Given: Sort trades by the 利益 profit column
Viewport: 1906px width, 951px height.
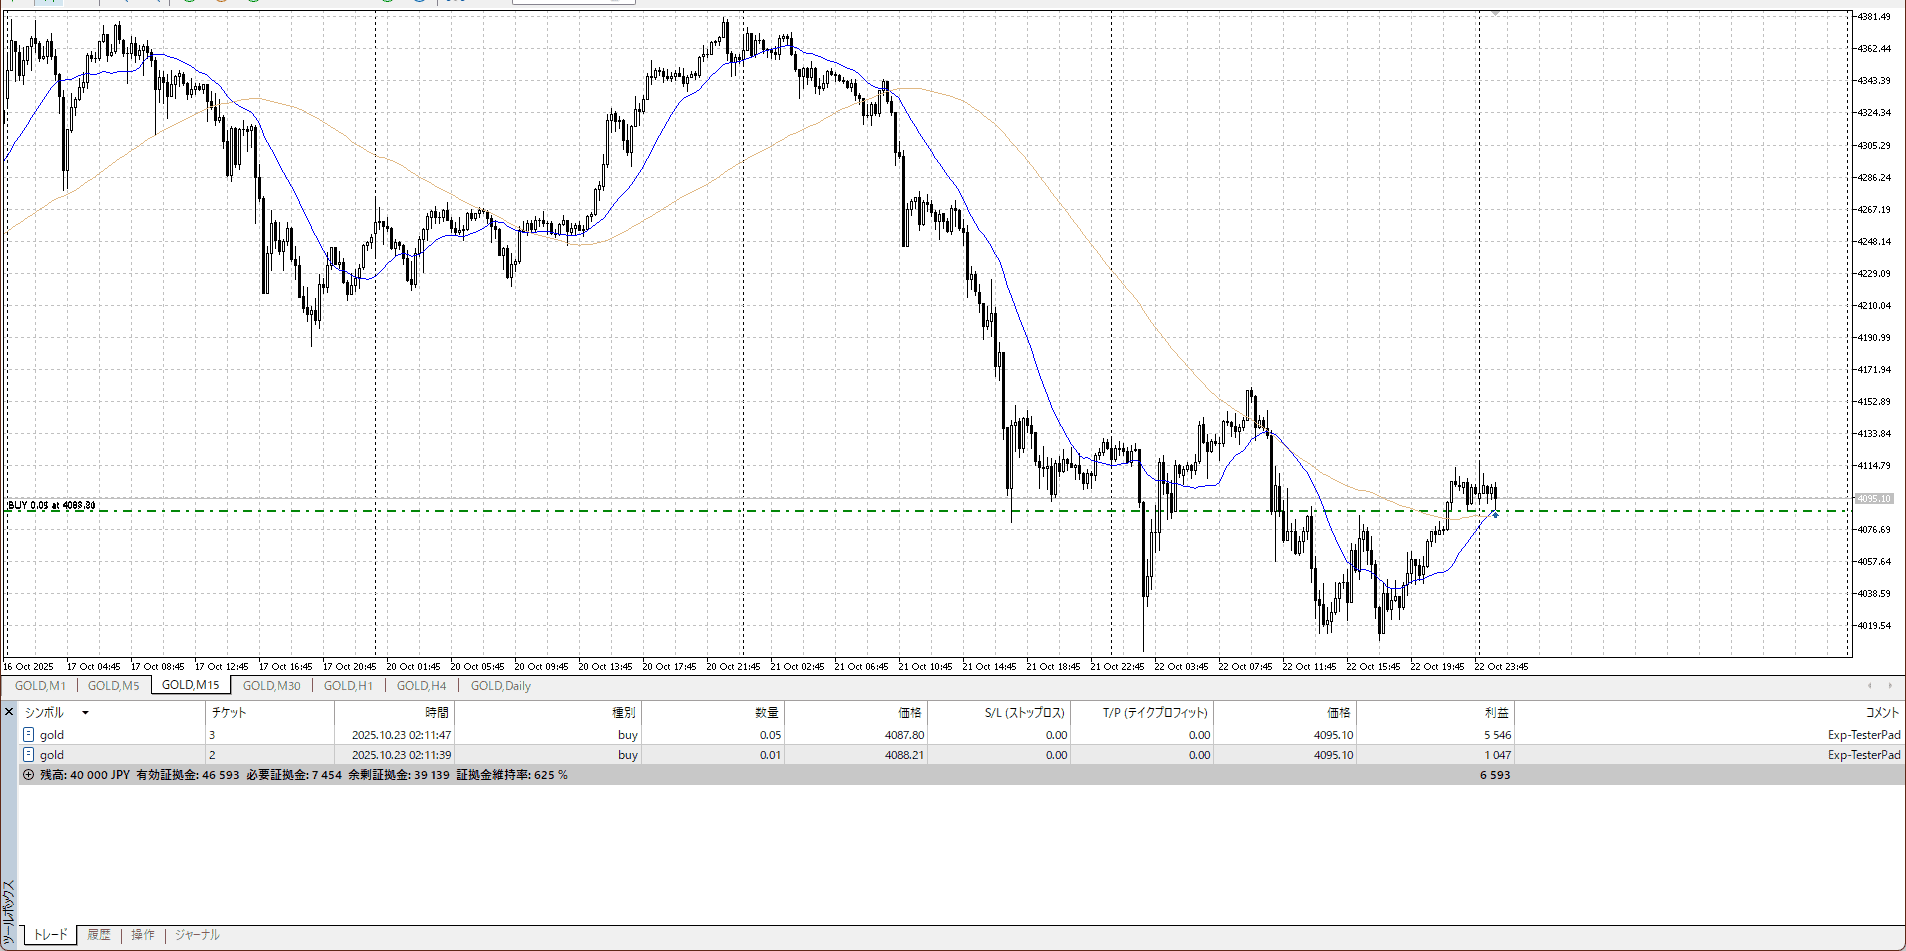Looking at the screenshot, I should coord(1496,713).
